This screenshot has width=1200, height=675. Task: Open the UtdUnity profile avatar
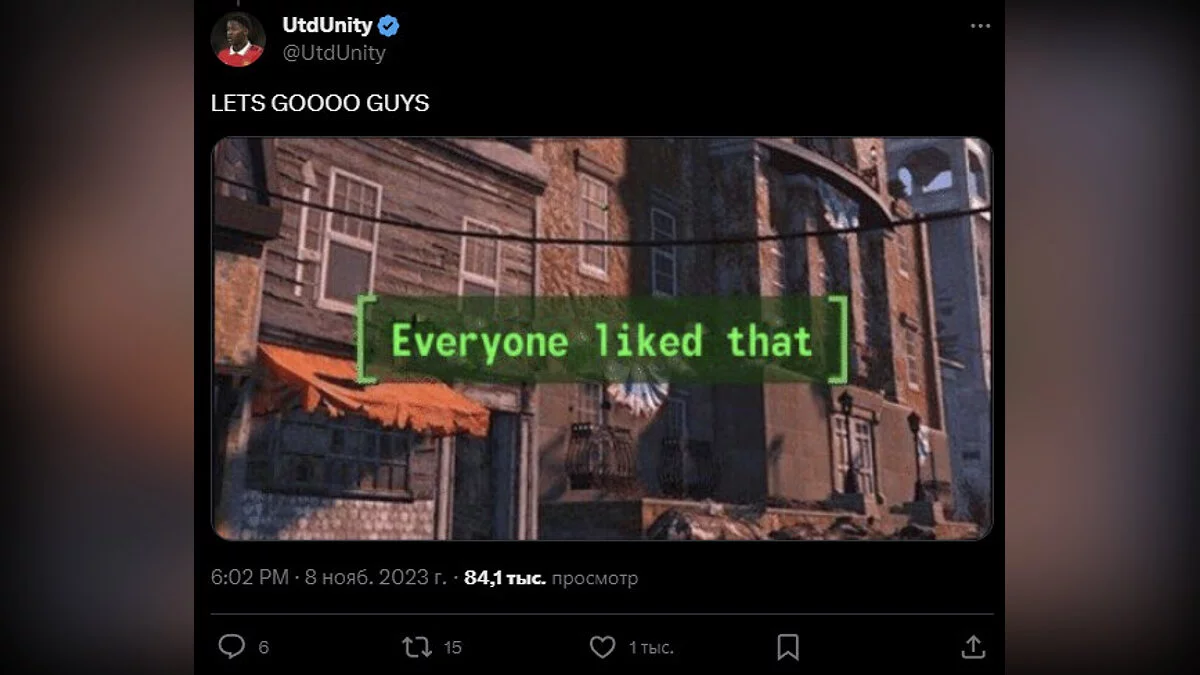click(238, 39)
